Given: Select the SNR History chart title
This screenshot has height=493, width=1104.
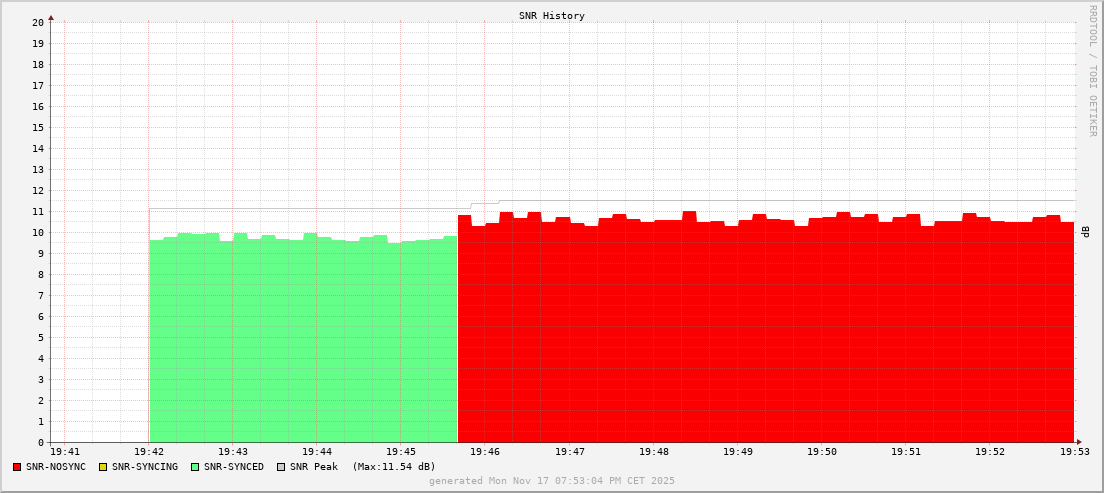Looking at the screenshot, I should click(552, 16).
